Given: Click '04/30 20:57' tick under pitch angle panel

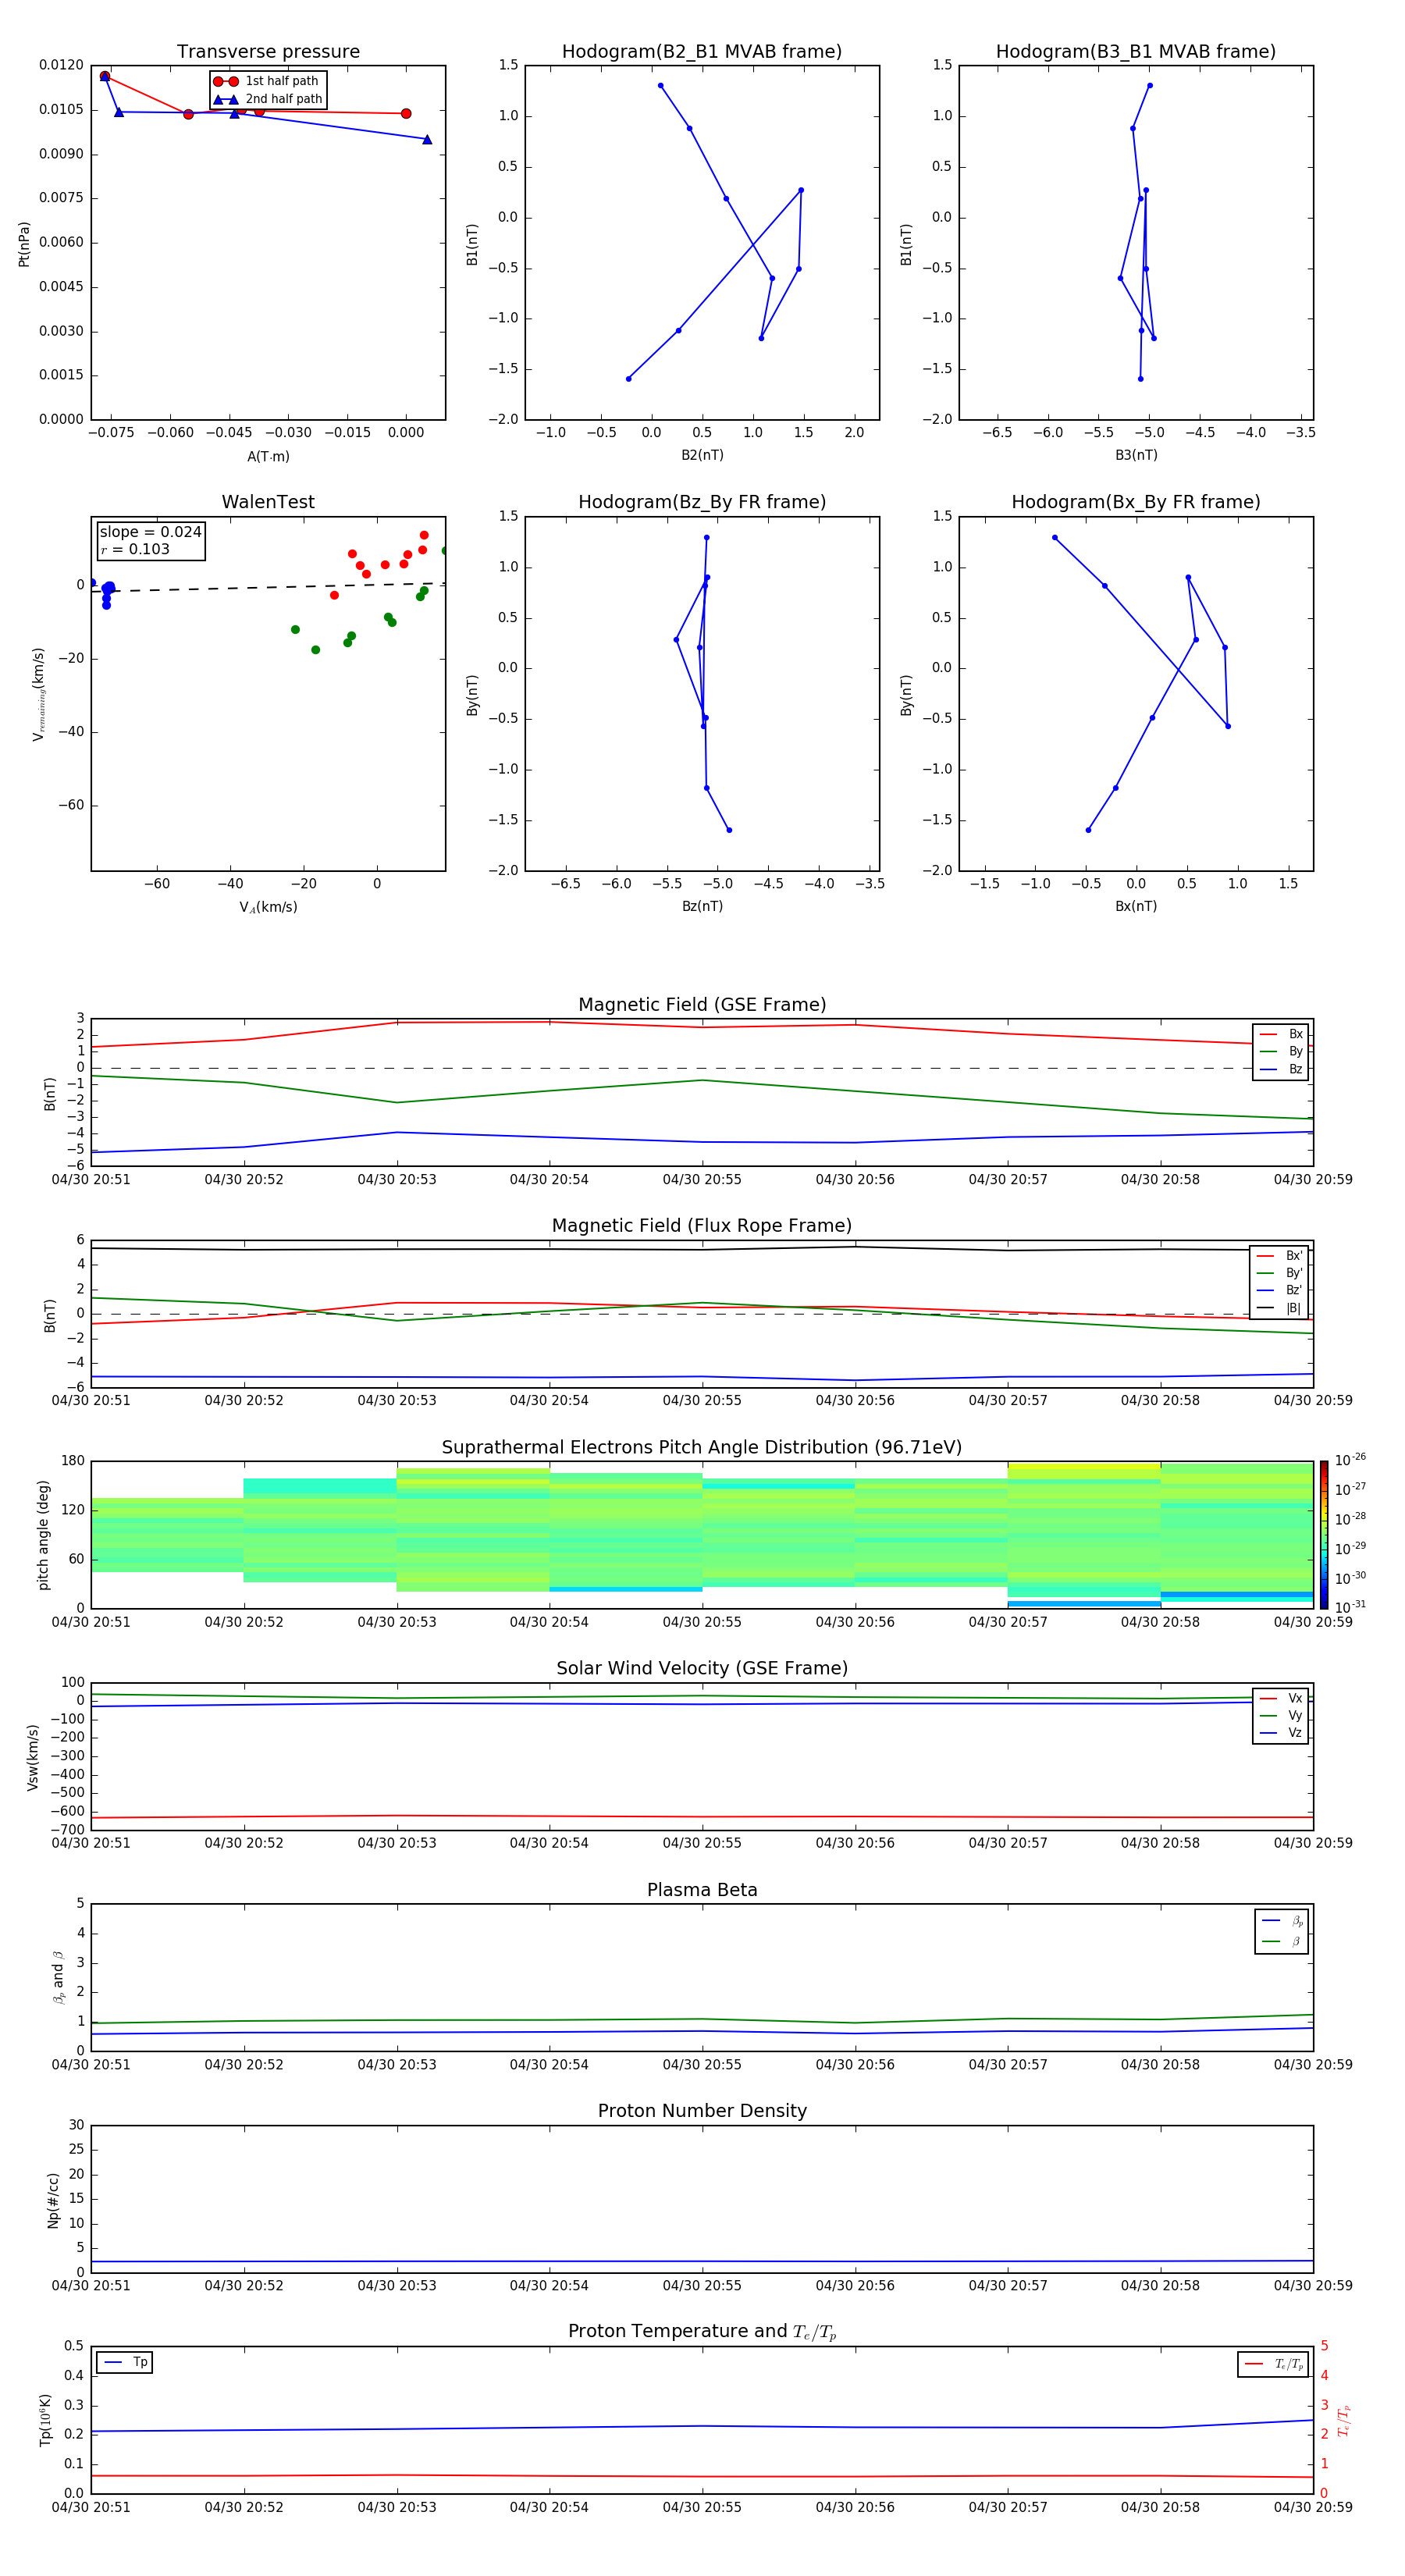Looking at the screenshot, I should point(1008,1622).
